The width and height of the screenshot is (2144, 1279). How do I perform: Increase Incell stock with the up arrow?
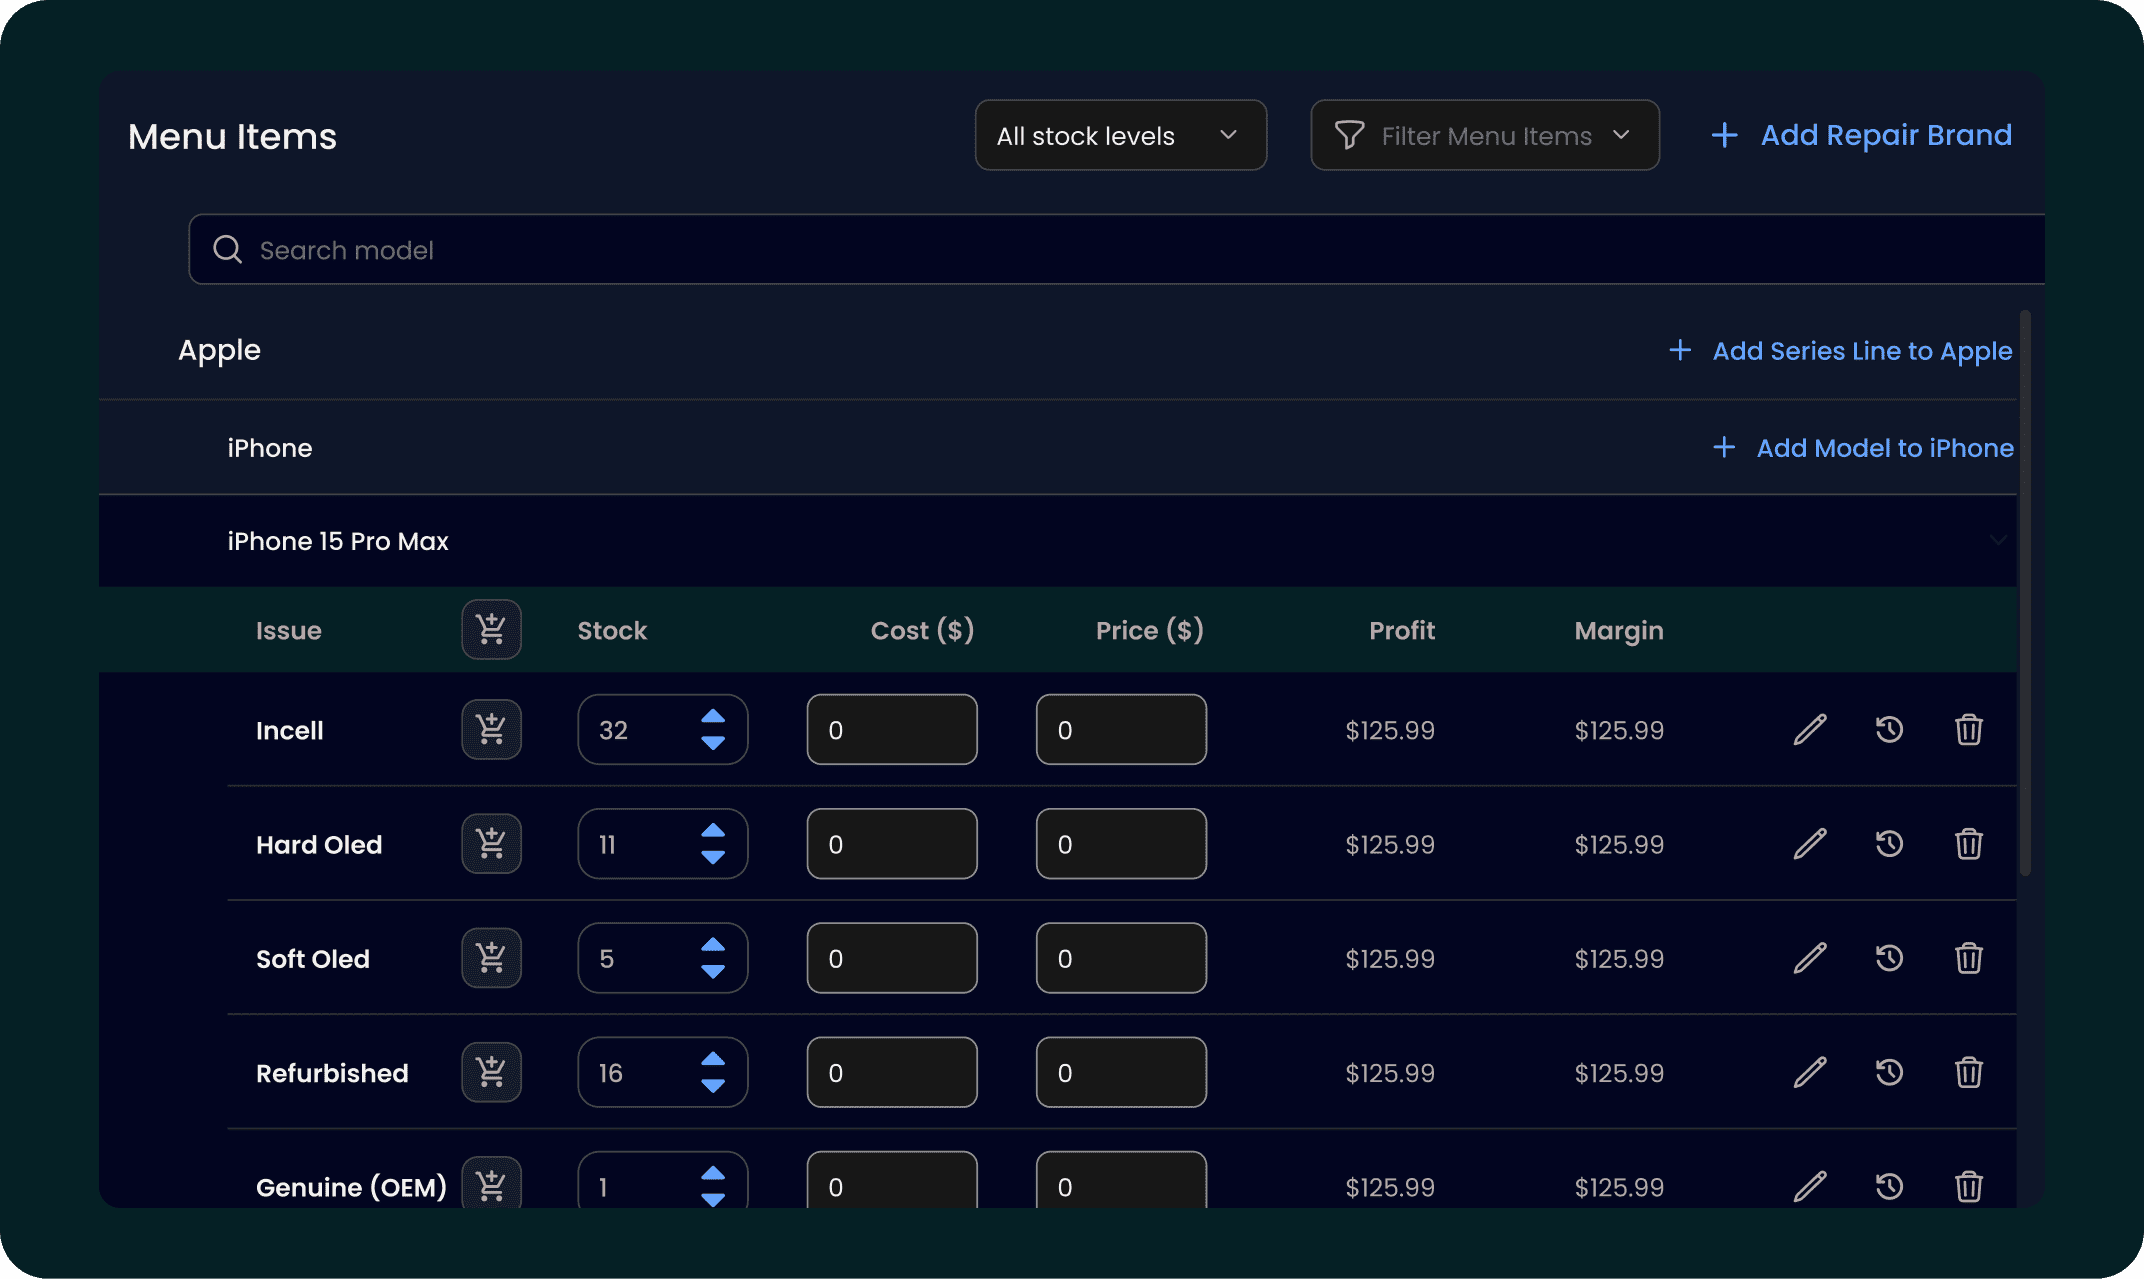(x=713, y=716)
